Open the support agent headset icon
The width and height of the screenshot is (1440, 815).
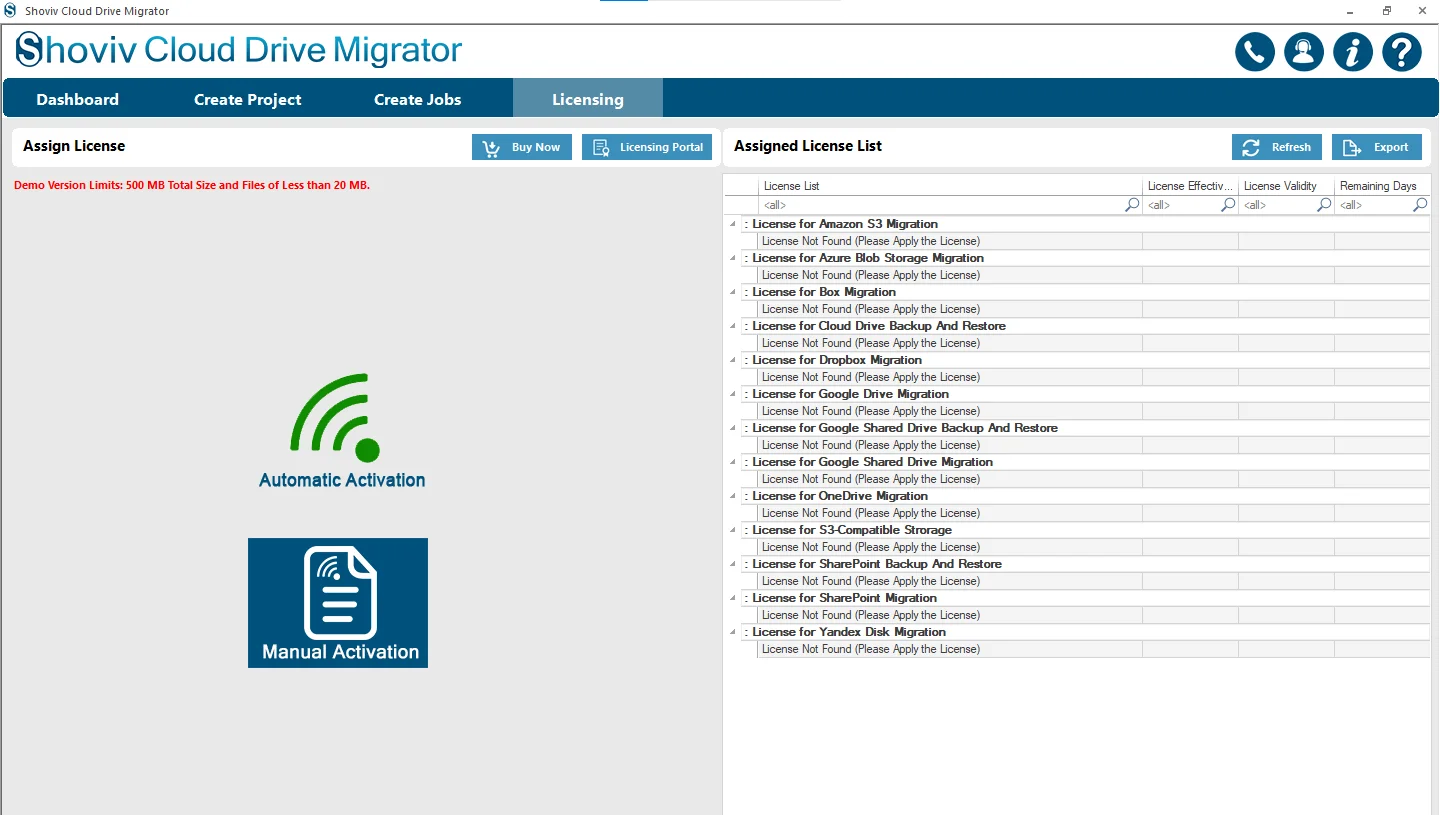pyautogui.click(x=1303, y=52)
